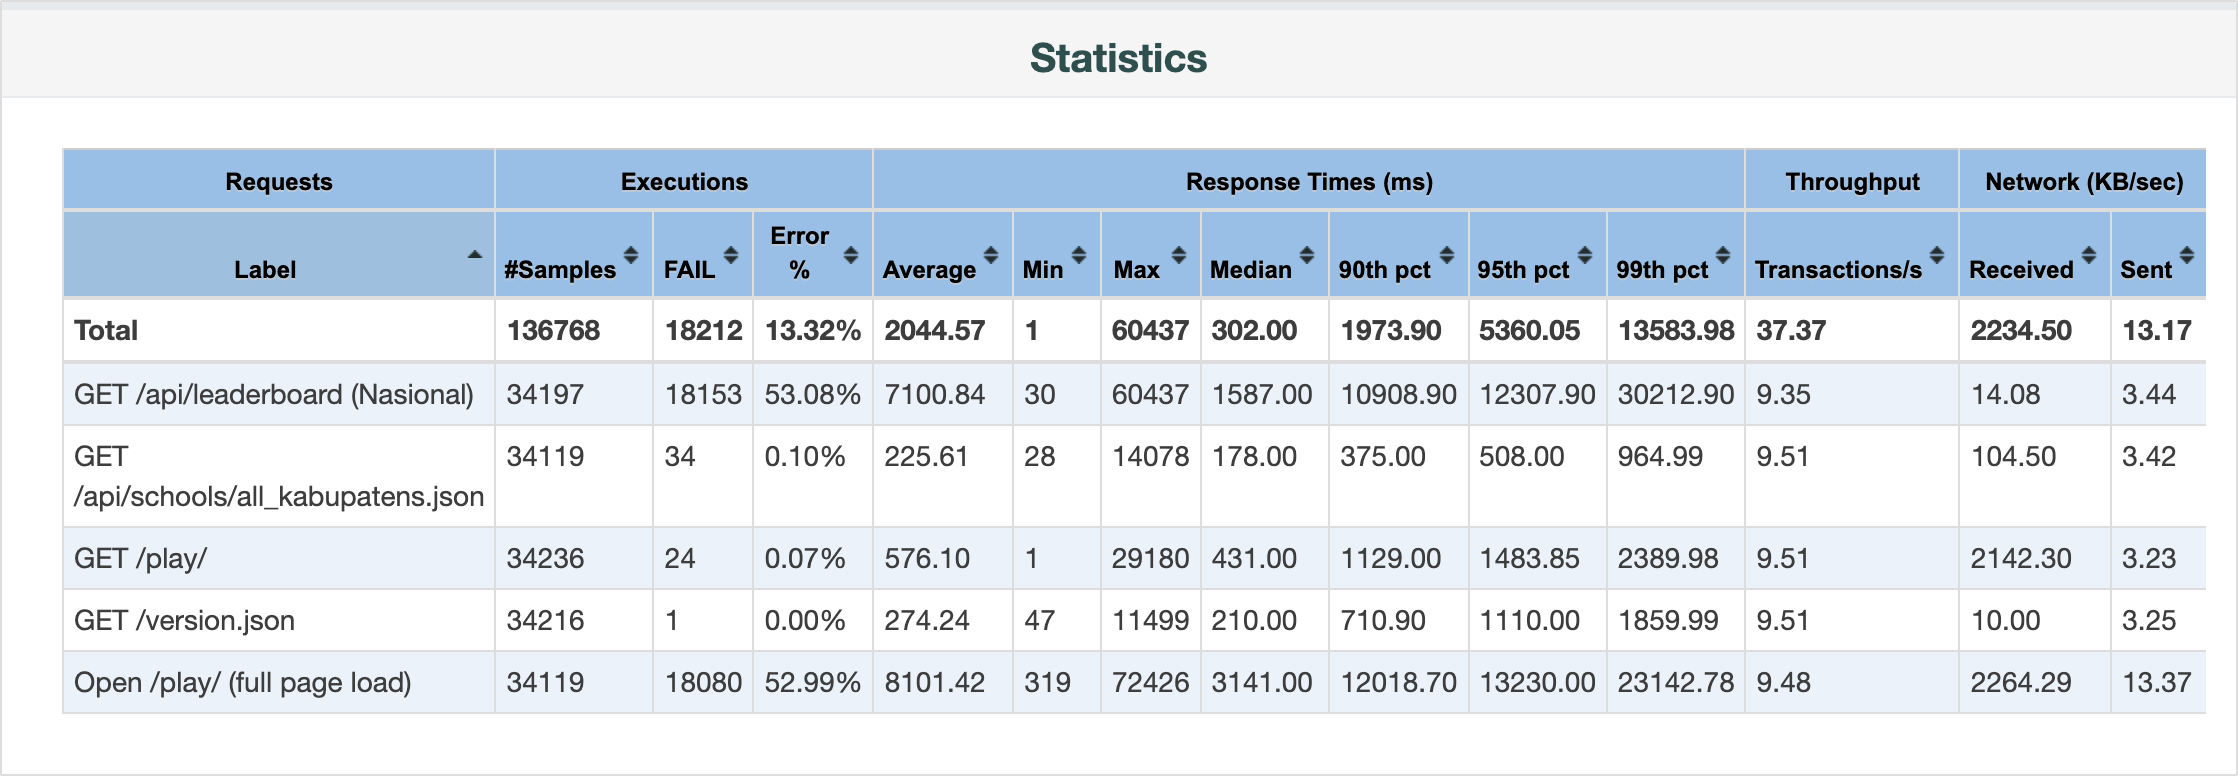Click the Throughput group header
Image resolution: width=2238 pixels, height=776 pixels.
[1852, 182]
